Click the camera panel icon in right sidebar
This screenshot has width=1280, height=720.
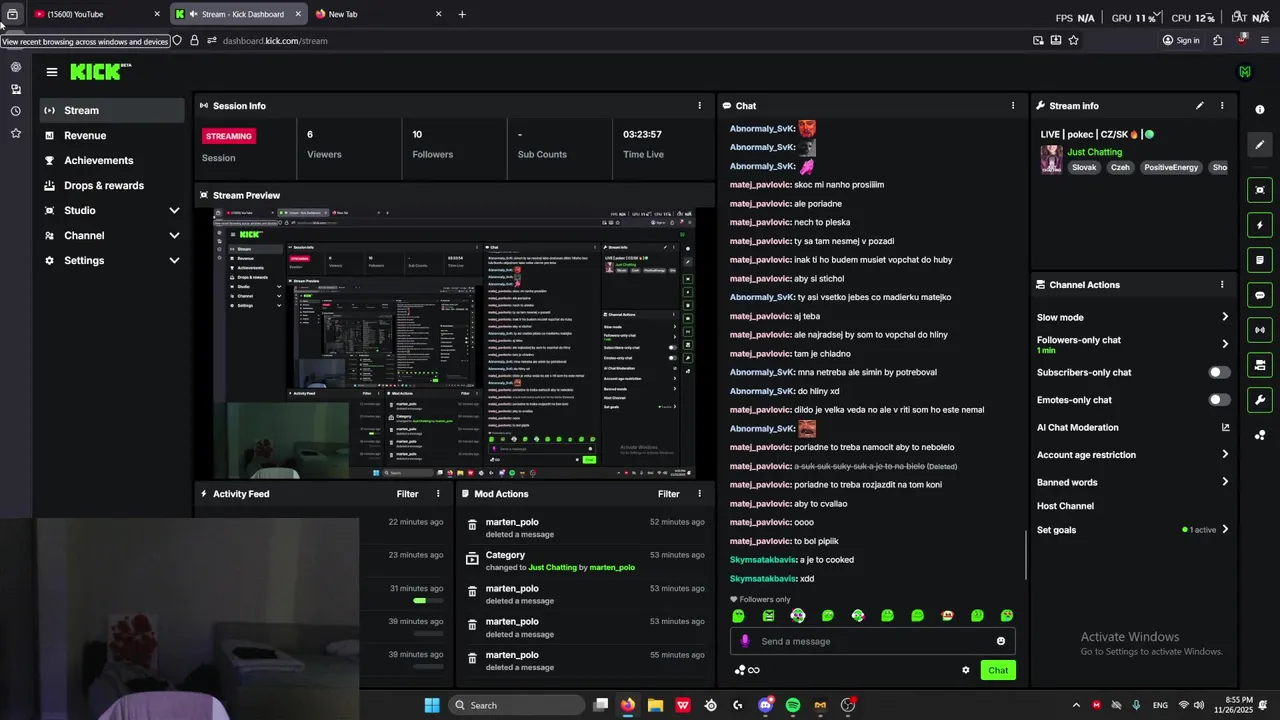pos(1259,365)
